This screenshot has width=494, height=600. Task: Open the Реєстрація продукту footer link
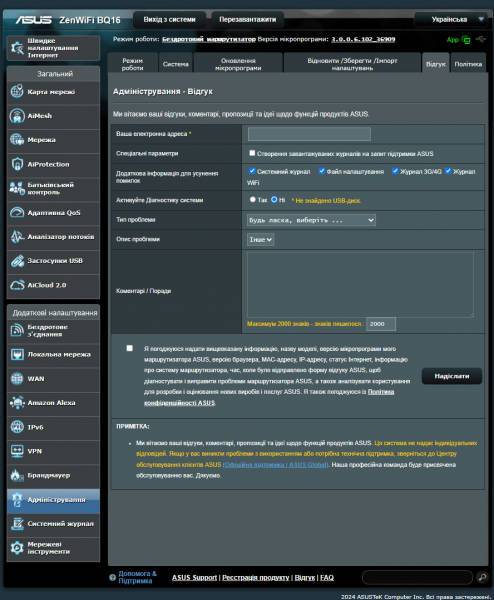click(x=256, y=577)
